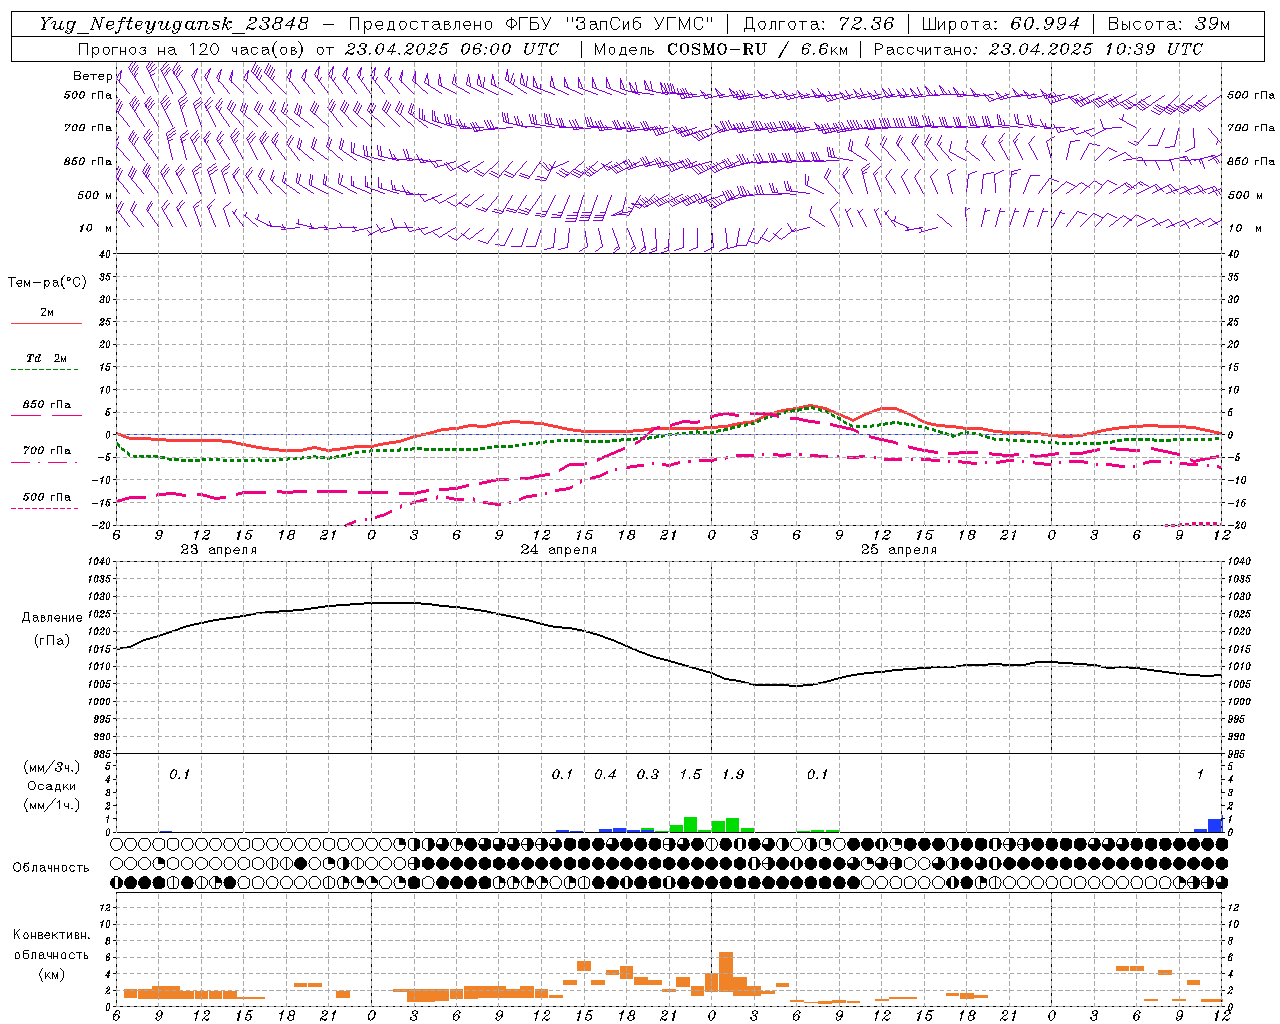Click the Облачность cloud cover label
Image resolution: width=1280 pixels, height=1024 pixels.
coord(51,867)
